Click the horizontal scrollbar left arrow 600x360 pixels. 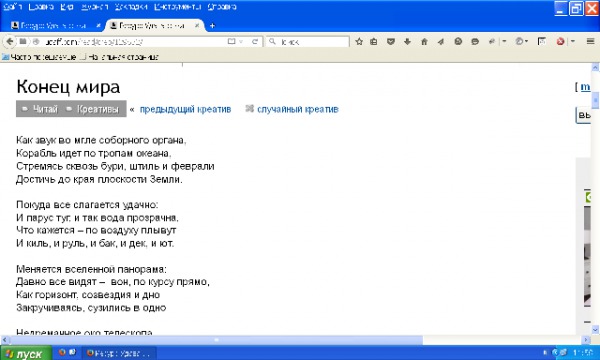pos(5,340)
